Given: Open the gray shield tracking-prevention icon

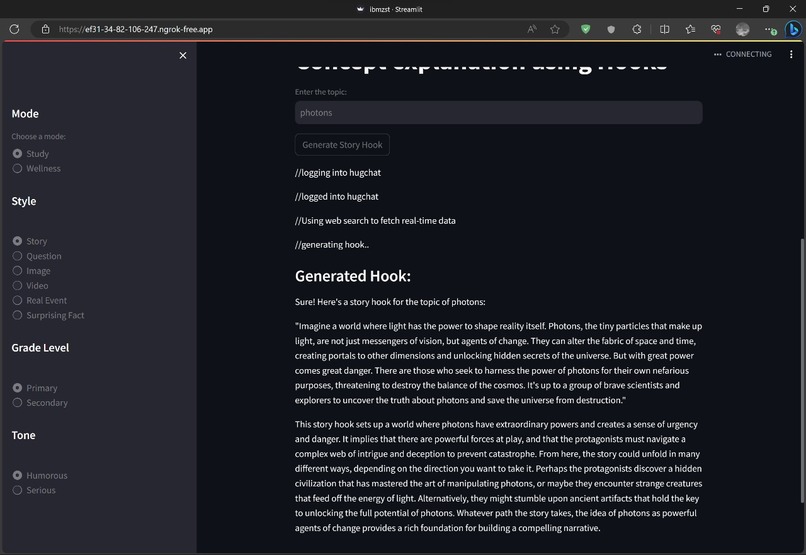Looking at the screenshot, I should coord(611,29).
